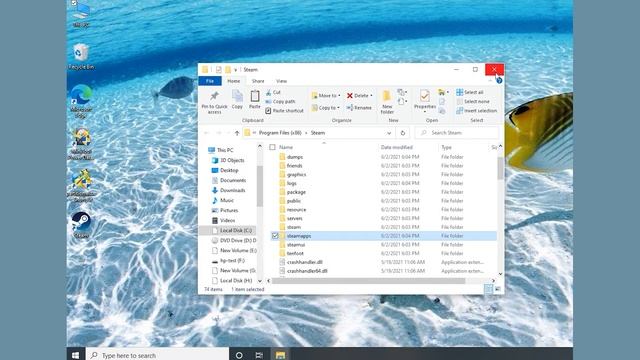Open New item dropdown in ribbon
The height and width of the screenshot is (360, 640).
click(x=402, y=92)
